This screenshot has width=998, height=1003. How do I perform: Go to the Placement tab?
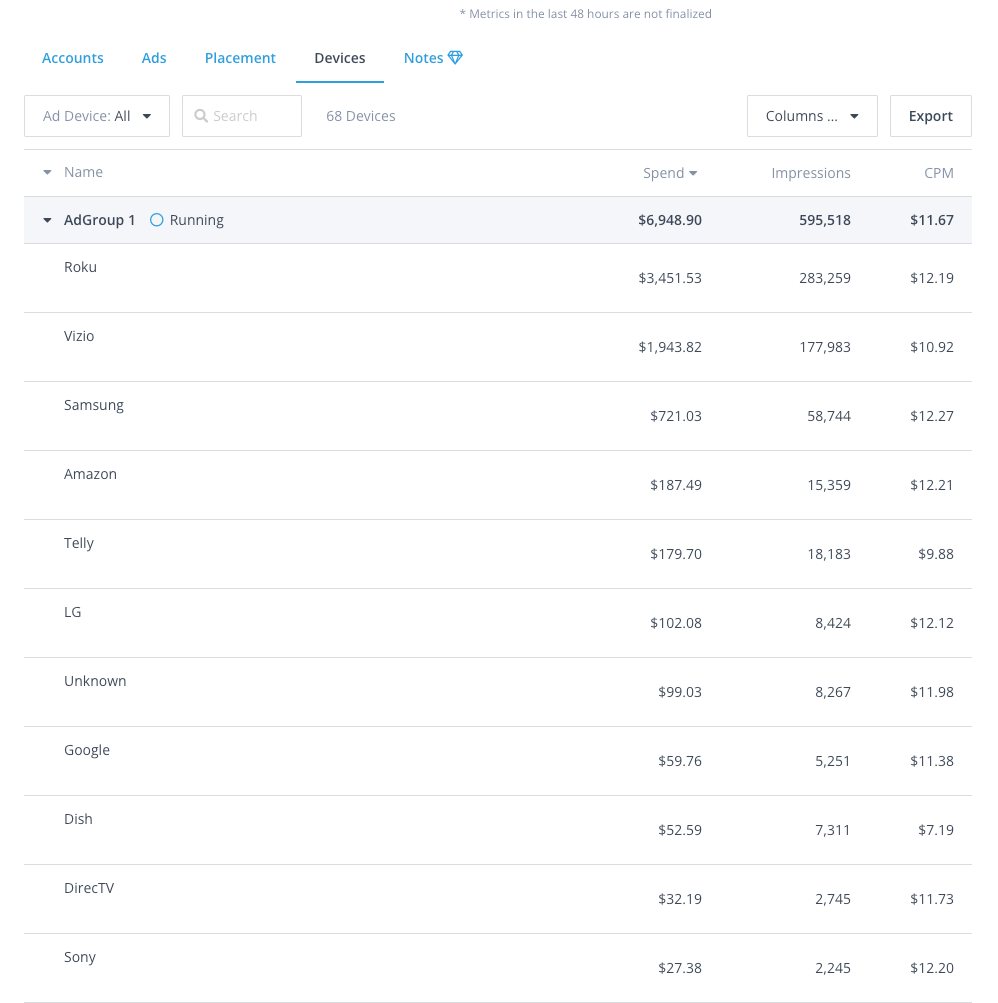point(240,58)
